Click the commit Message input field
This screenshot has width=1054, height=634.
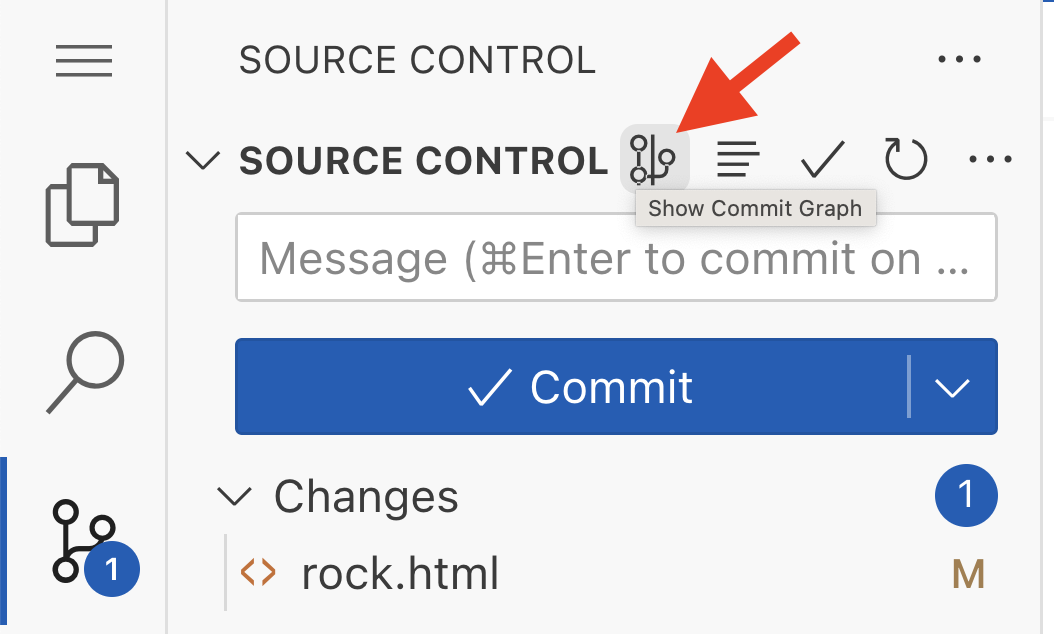tap(616, 257)
